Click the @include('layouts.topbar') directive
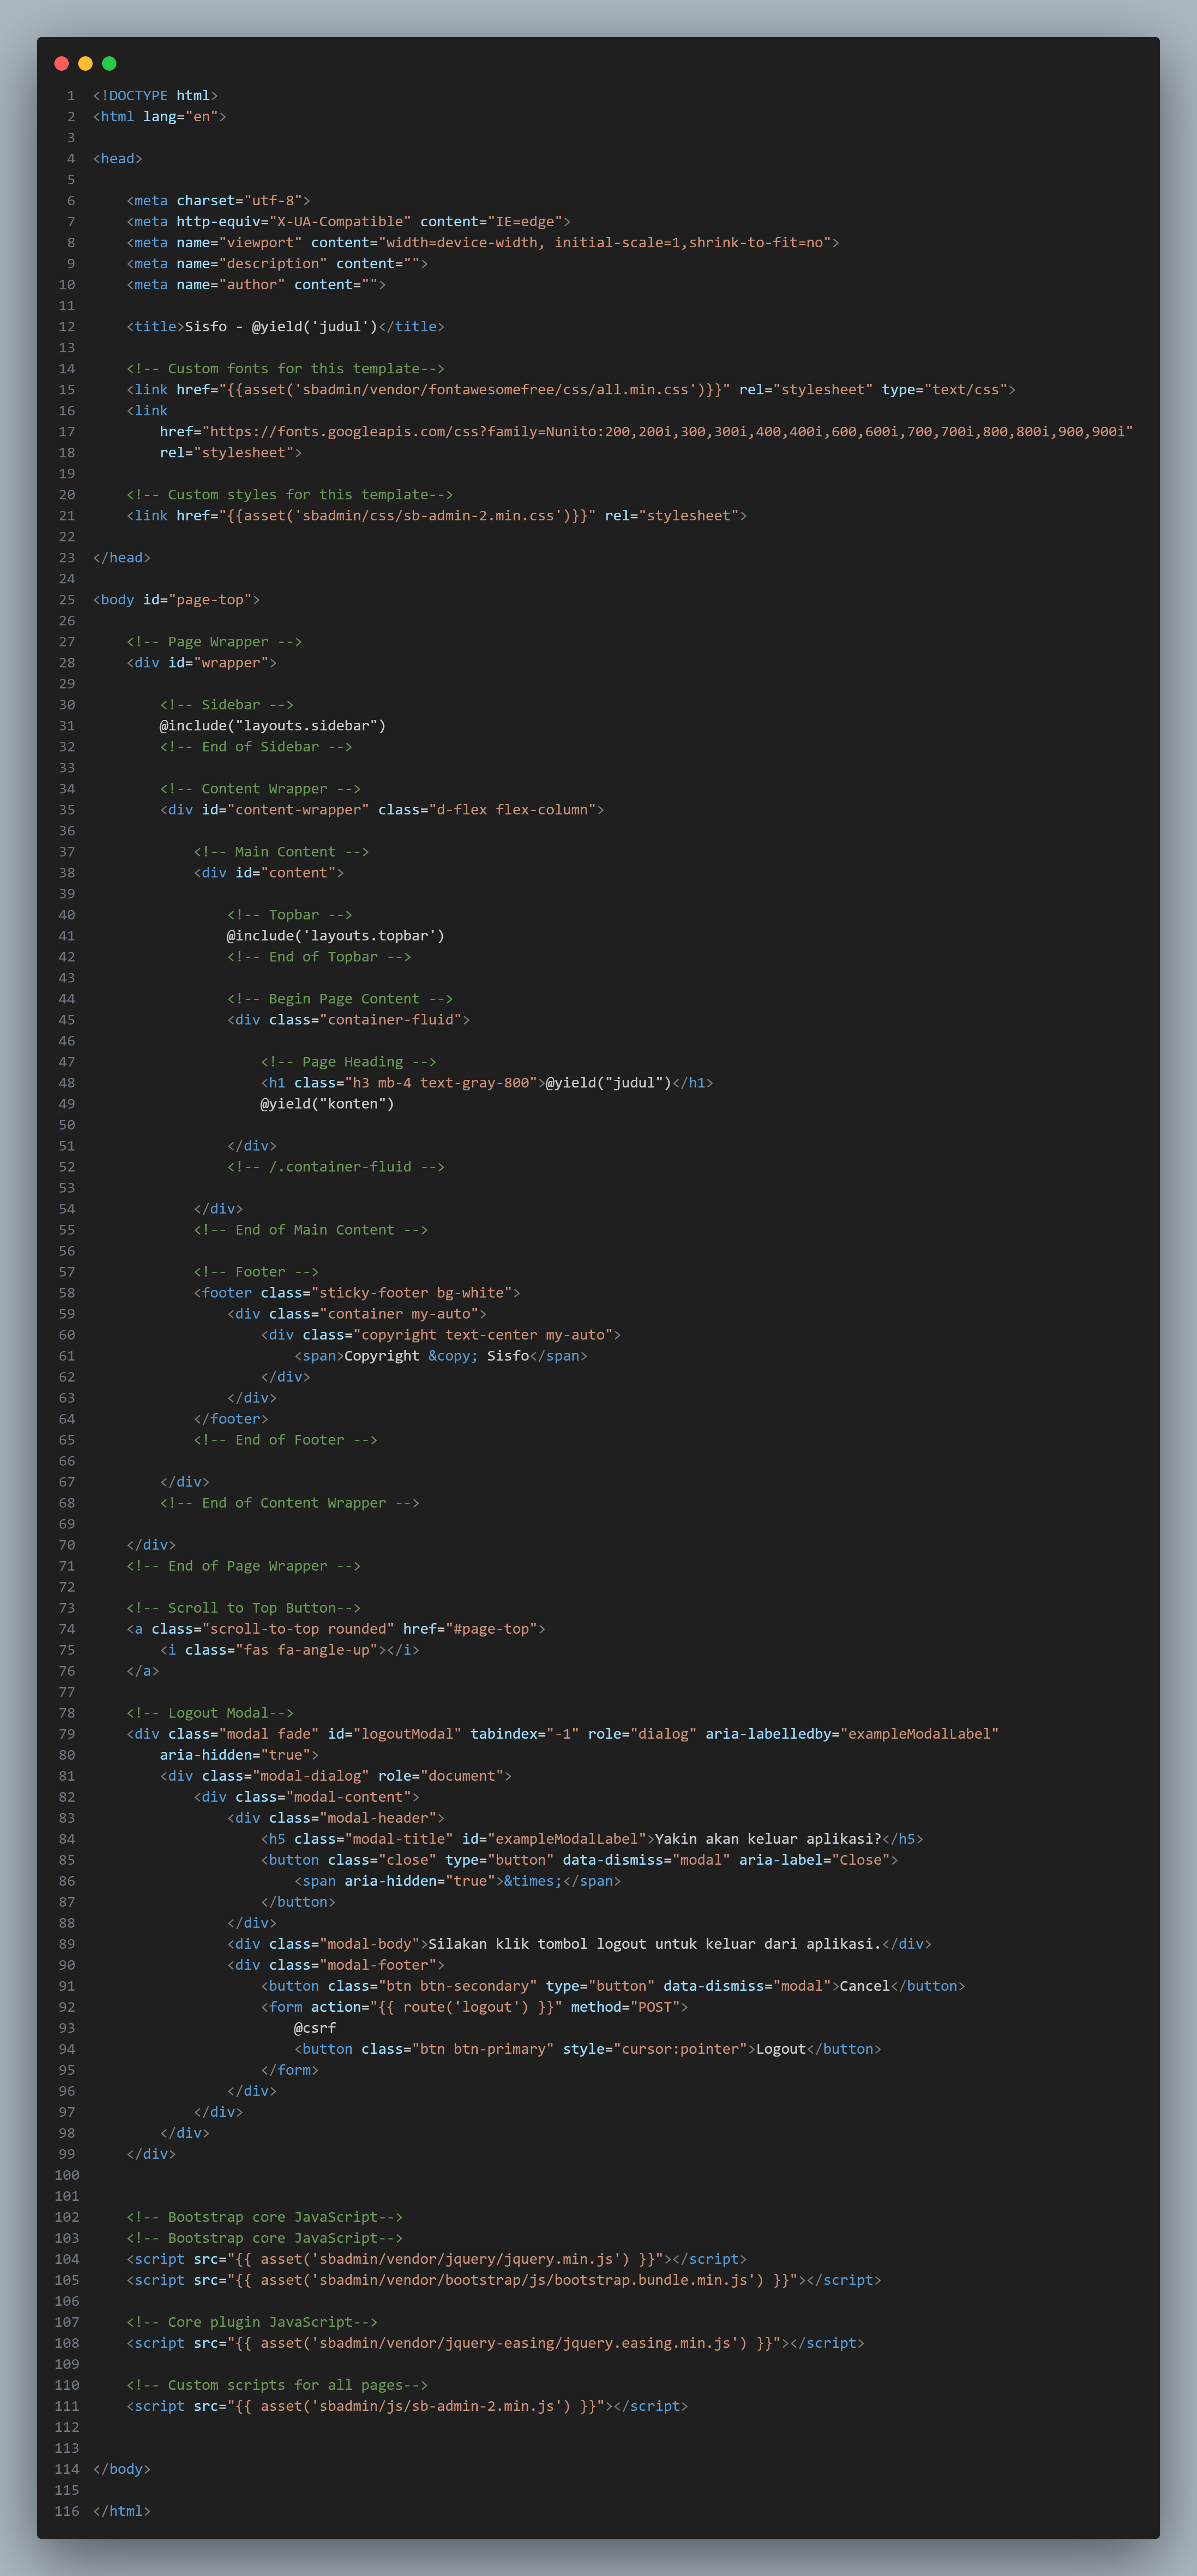1197x2576 pixels. click(x=335, y=936)
